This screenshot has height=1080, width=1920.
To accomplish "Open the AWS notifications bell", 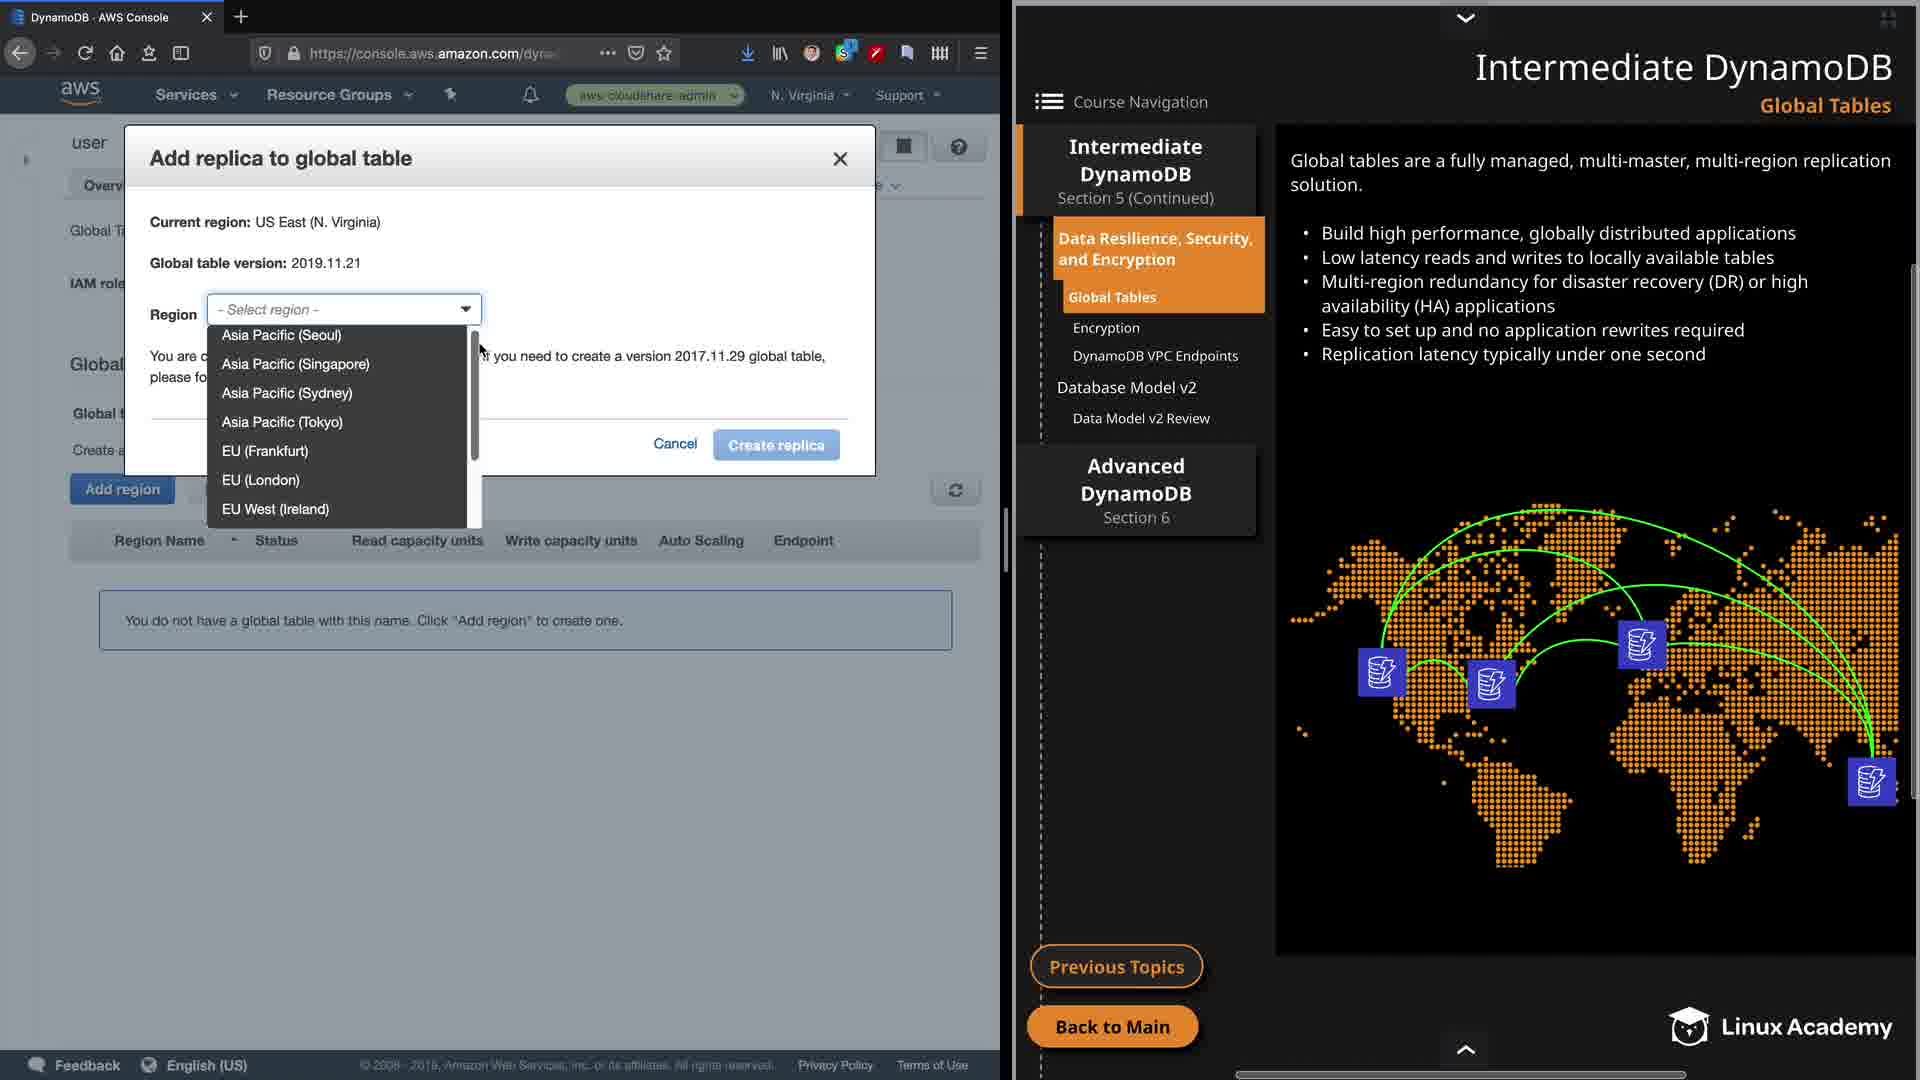I will [531, 95].
